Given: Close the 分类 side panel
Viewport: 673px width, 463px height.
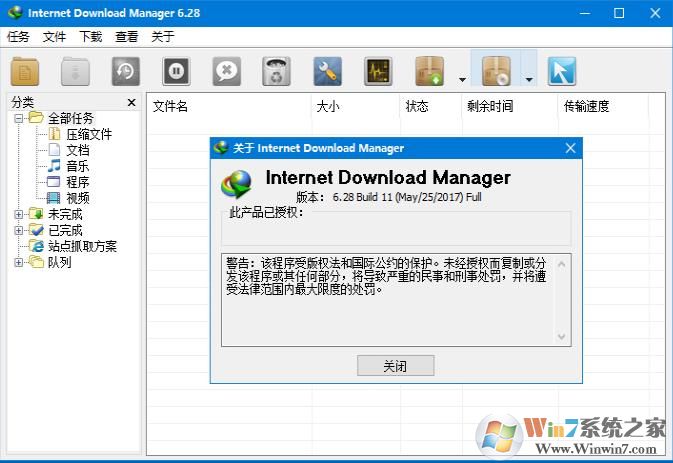Looking at the screenshot, I should point(131,102).
